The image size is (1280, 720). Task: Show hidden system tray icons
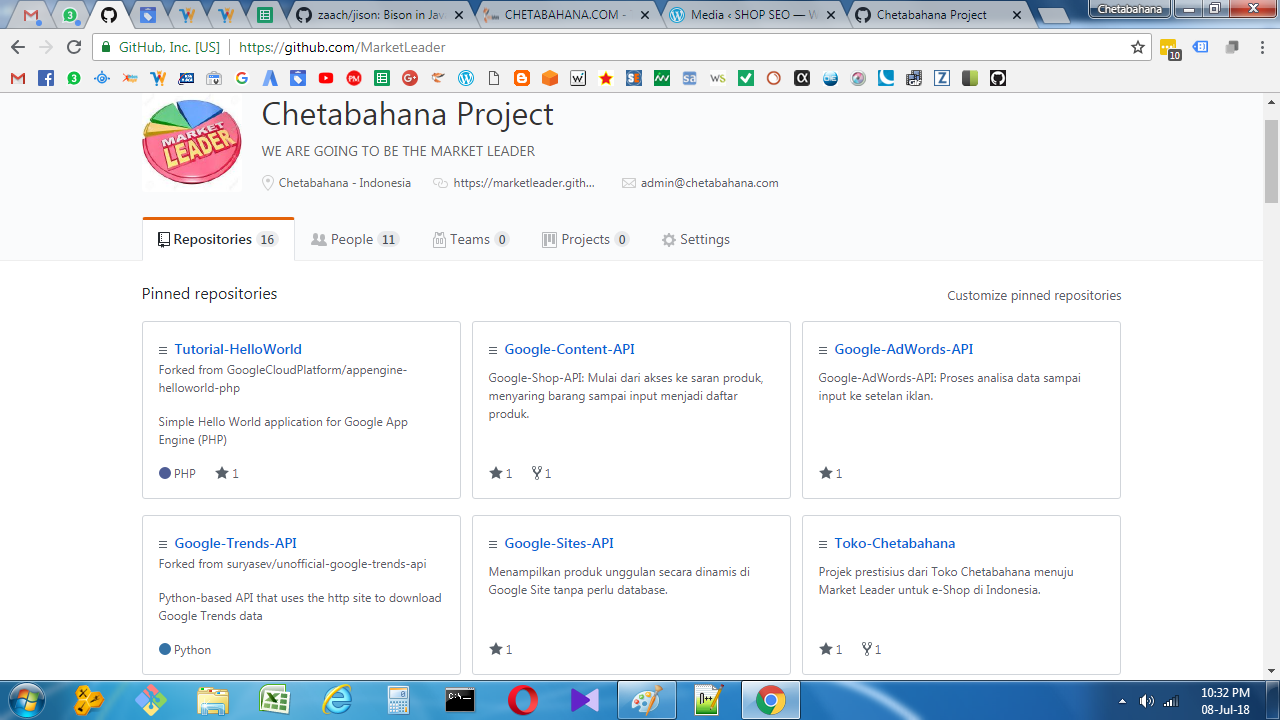1122,701
